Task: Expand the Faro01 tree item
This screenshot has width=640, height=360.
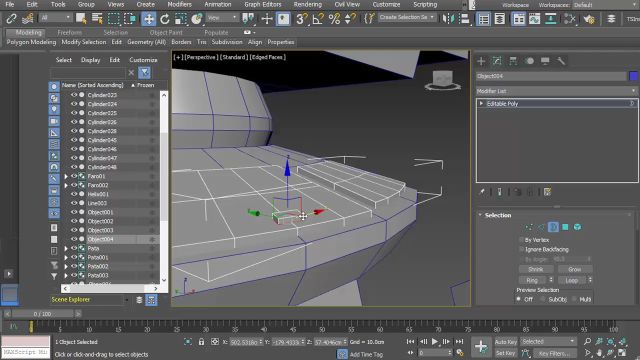Action: pos(66,176)
